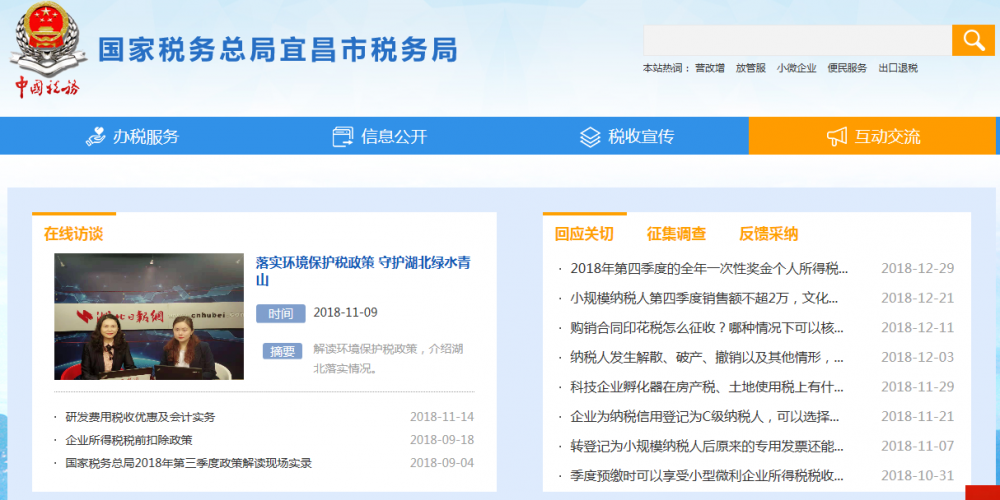Open the 营改增 hot keyword link
The image size is (1000, 500).
(710, 68)
